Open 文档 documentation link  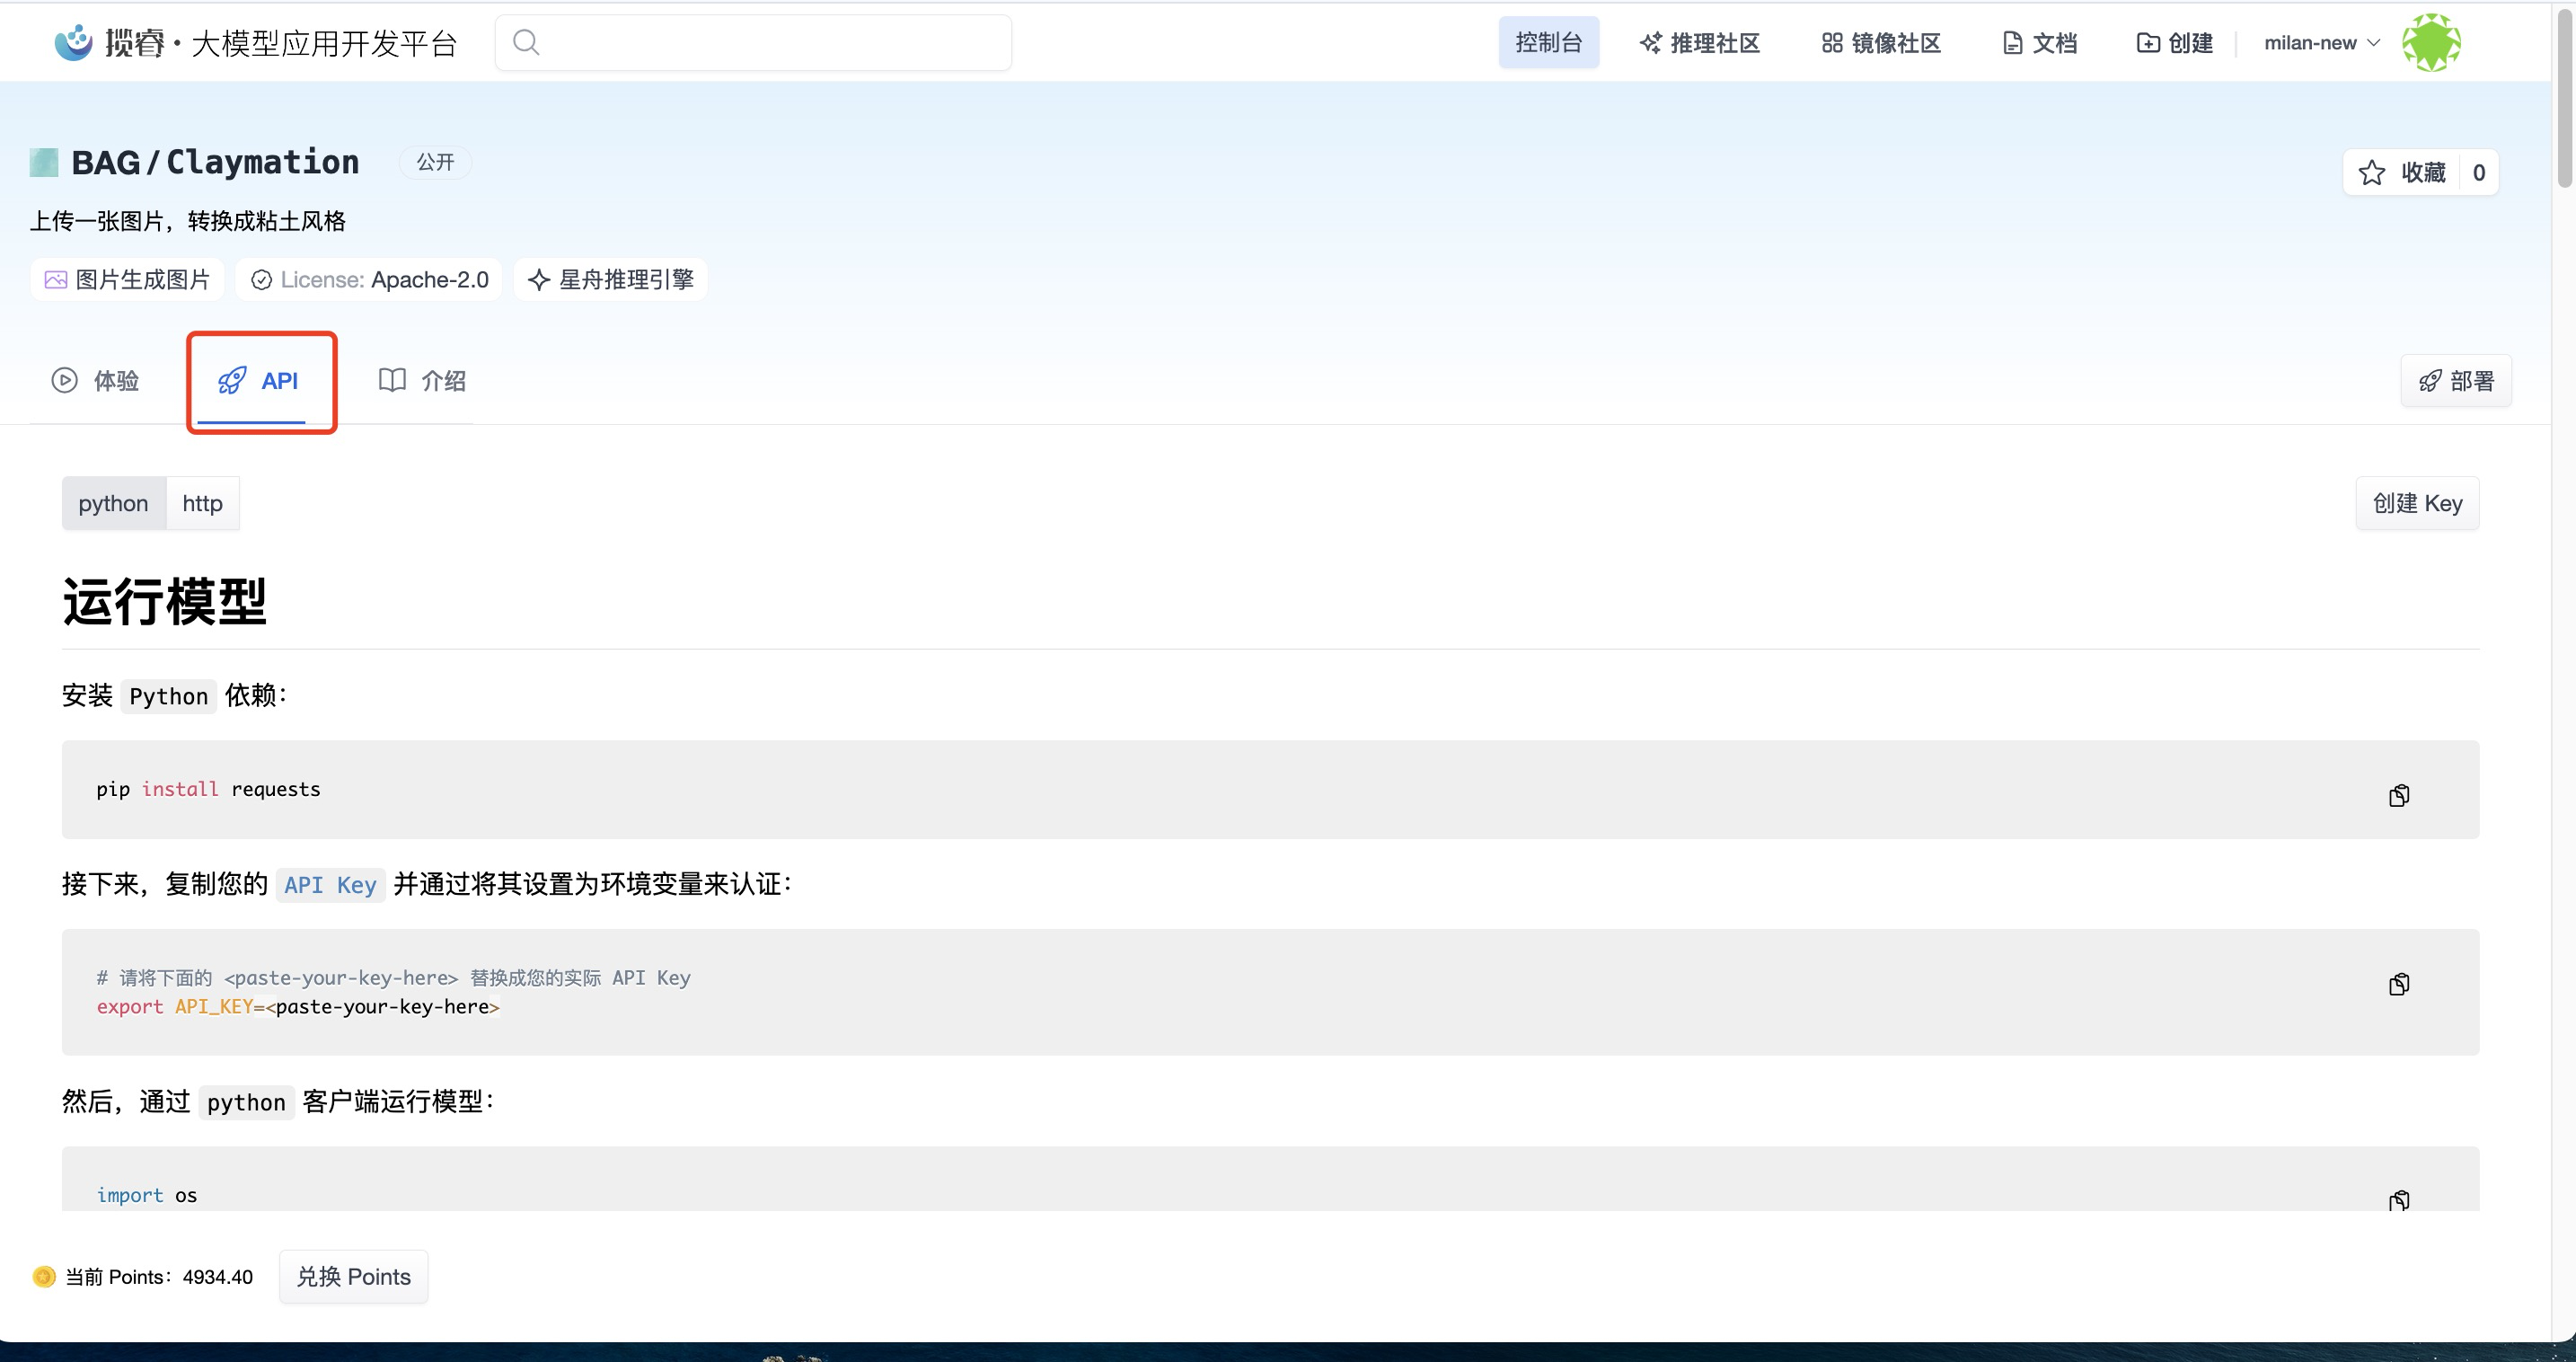coord(2040,43)
